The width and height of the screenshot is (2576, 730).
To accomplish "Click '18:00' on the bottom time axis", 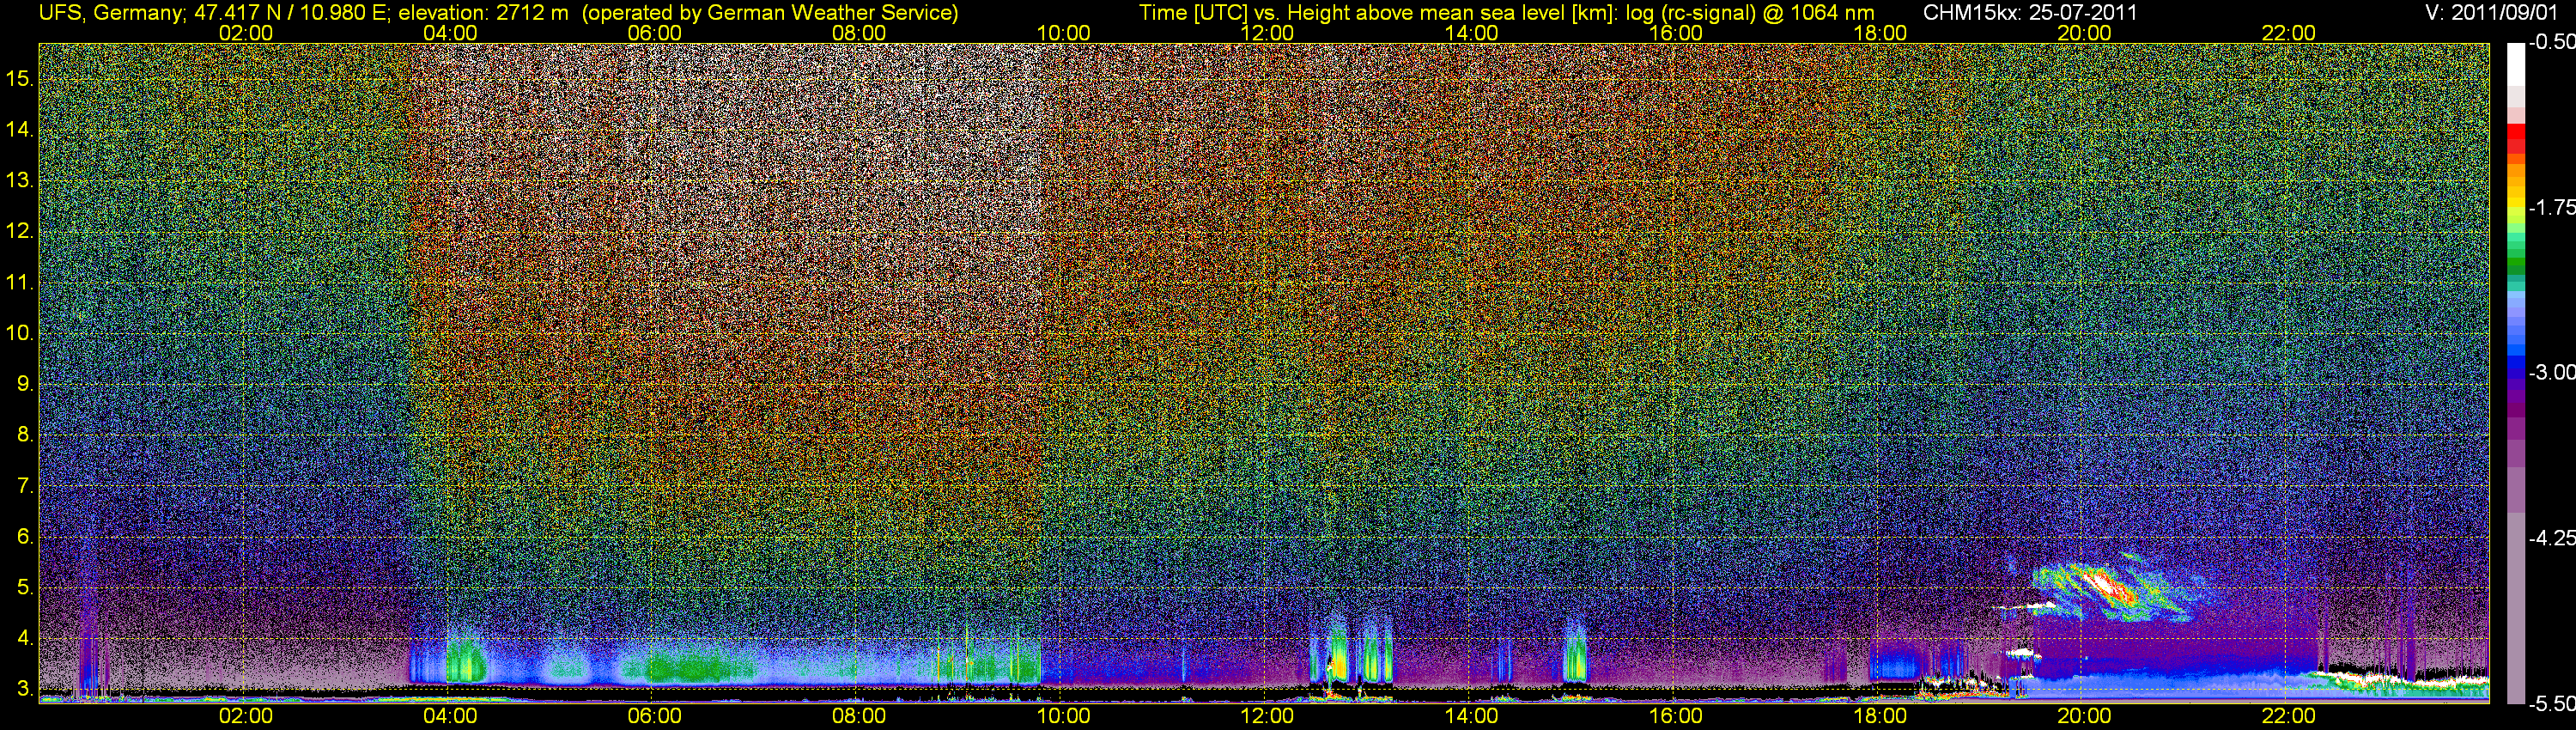I will 1880,717.
